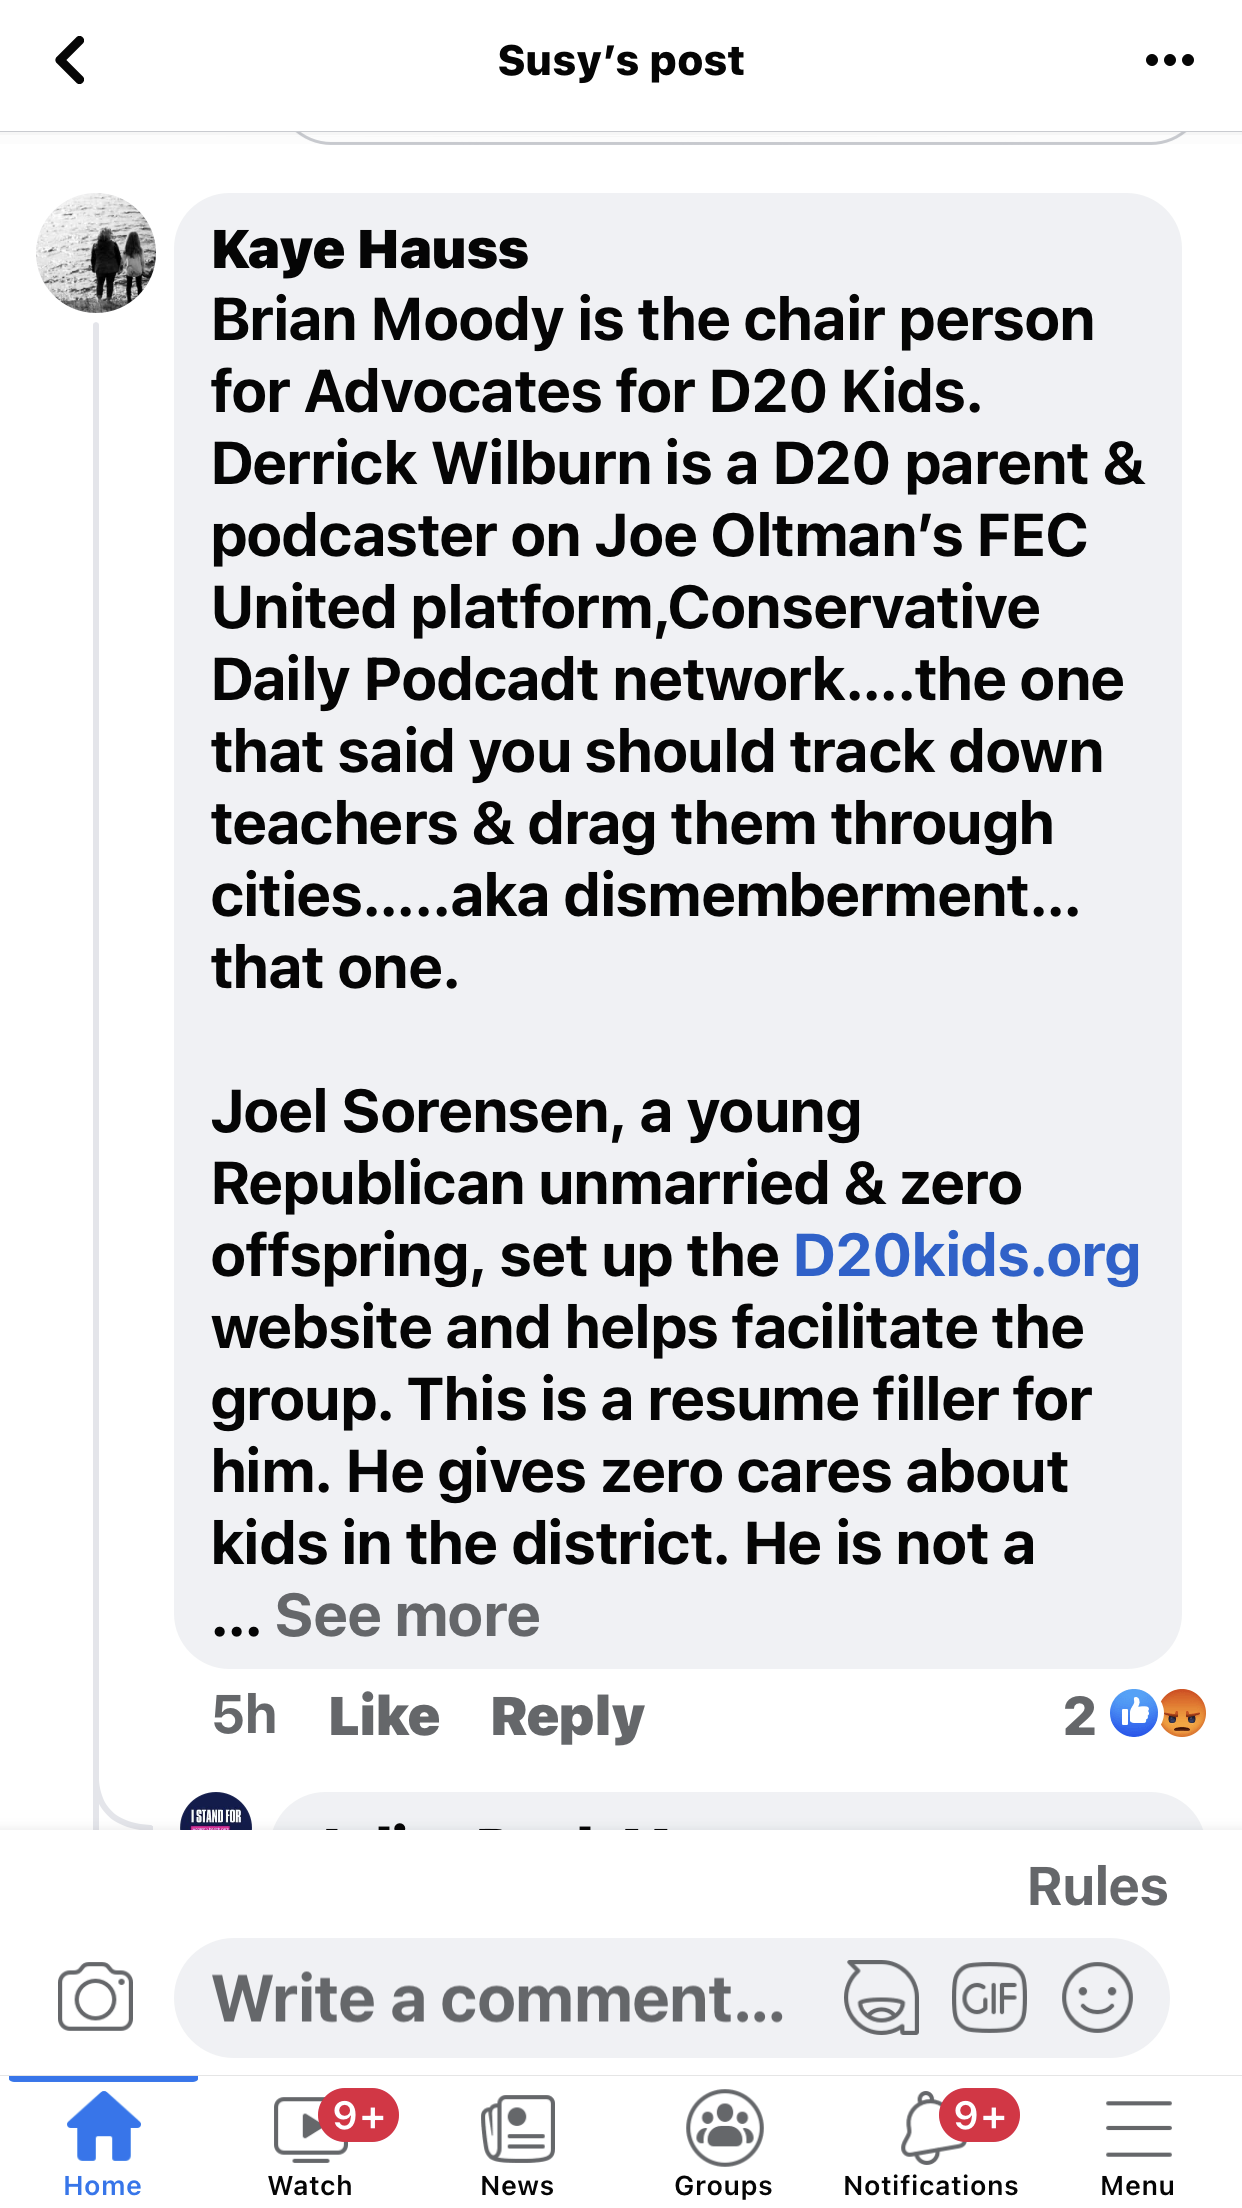Open the emoji smiley picker
Screen dimensions: 1242x2208
click(1097, 1999)
